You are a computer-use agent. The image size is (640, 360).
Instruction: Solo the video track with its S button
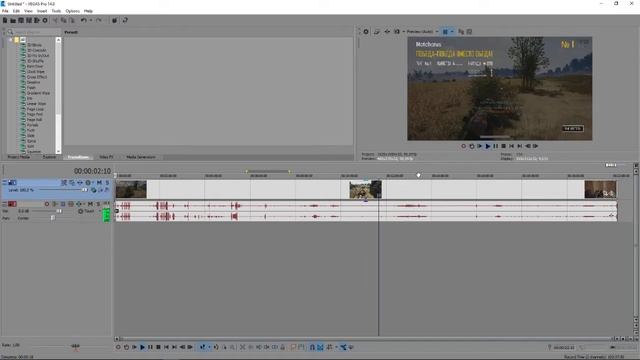(107, 183)
